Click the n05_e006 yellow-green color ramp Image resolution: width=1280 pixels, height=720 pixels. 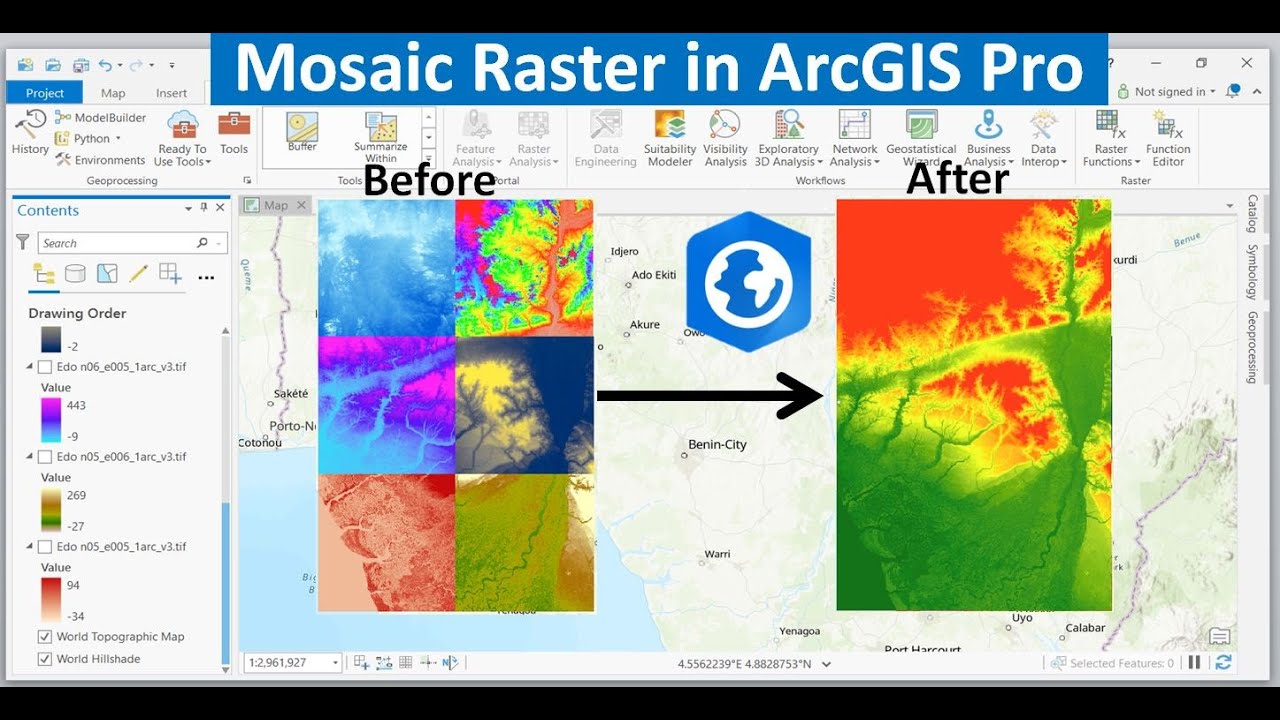50,510
